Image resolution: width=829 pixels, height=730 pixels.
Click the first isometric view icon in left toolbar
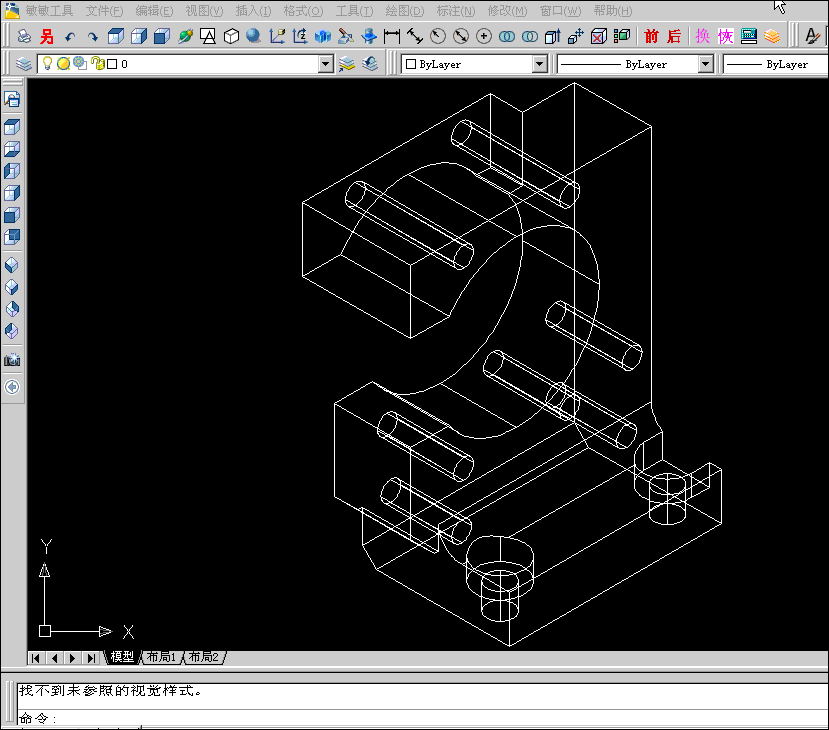(12, 264)
